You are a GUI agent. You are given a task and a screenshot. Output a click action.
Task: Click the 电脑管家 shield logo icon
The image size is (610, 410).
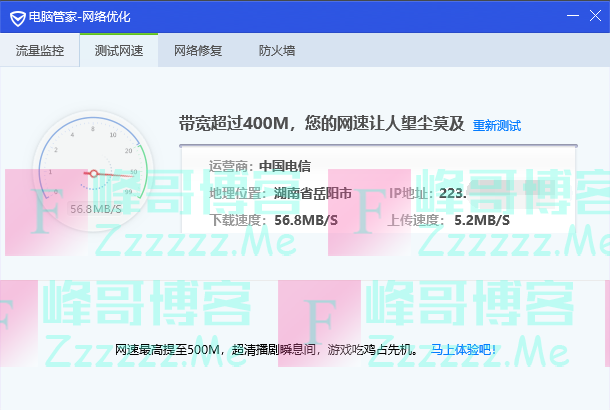[18, 18]
